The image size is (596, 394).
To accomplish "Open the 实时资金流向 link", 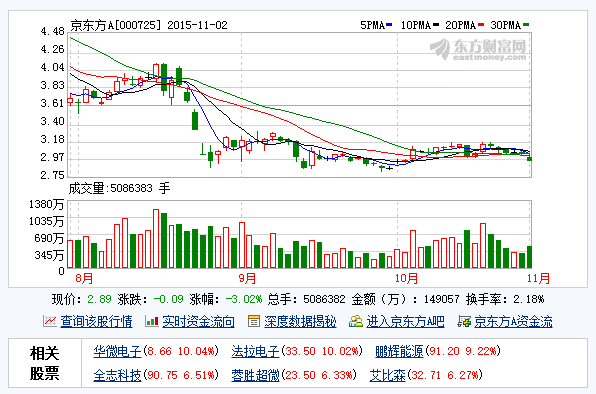I will pos(198,321).
